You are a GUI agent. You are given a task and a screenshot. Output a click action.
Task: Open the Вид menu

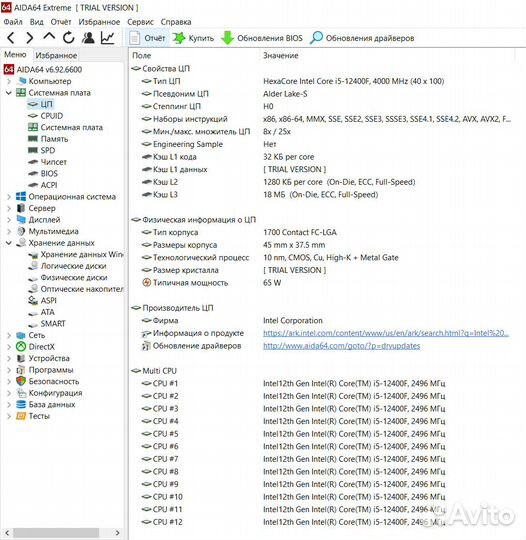coord(37,22)
